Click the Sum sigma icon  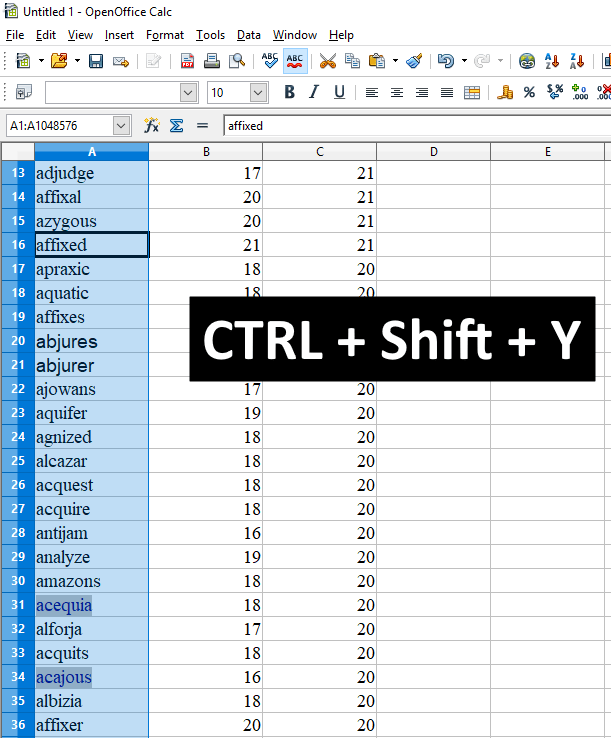[x=177, y=126]
